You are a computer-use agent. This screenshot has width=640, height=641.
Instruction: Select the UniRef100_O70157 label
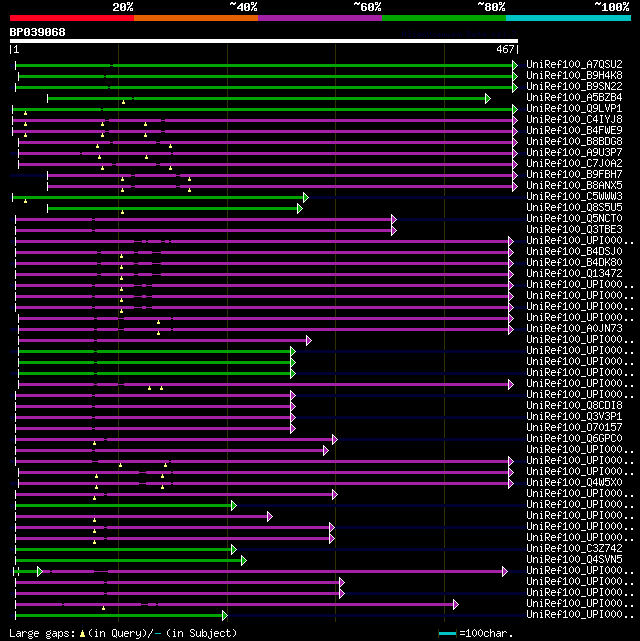(574, 428)
